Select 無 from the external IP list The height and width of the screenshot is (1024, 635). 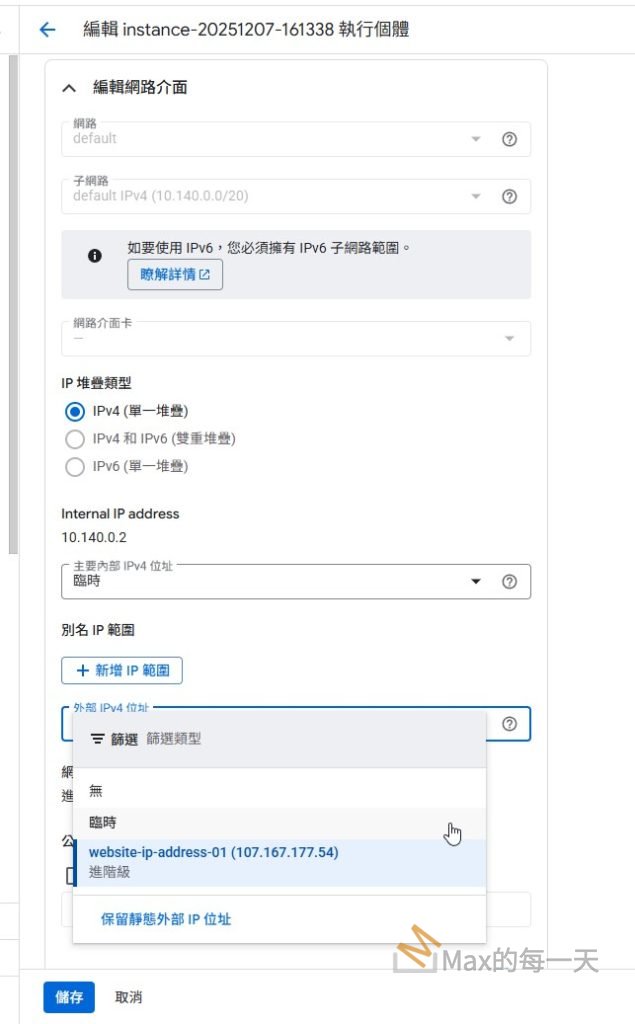pos(96,790)
